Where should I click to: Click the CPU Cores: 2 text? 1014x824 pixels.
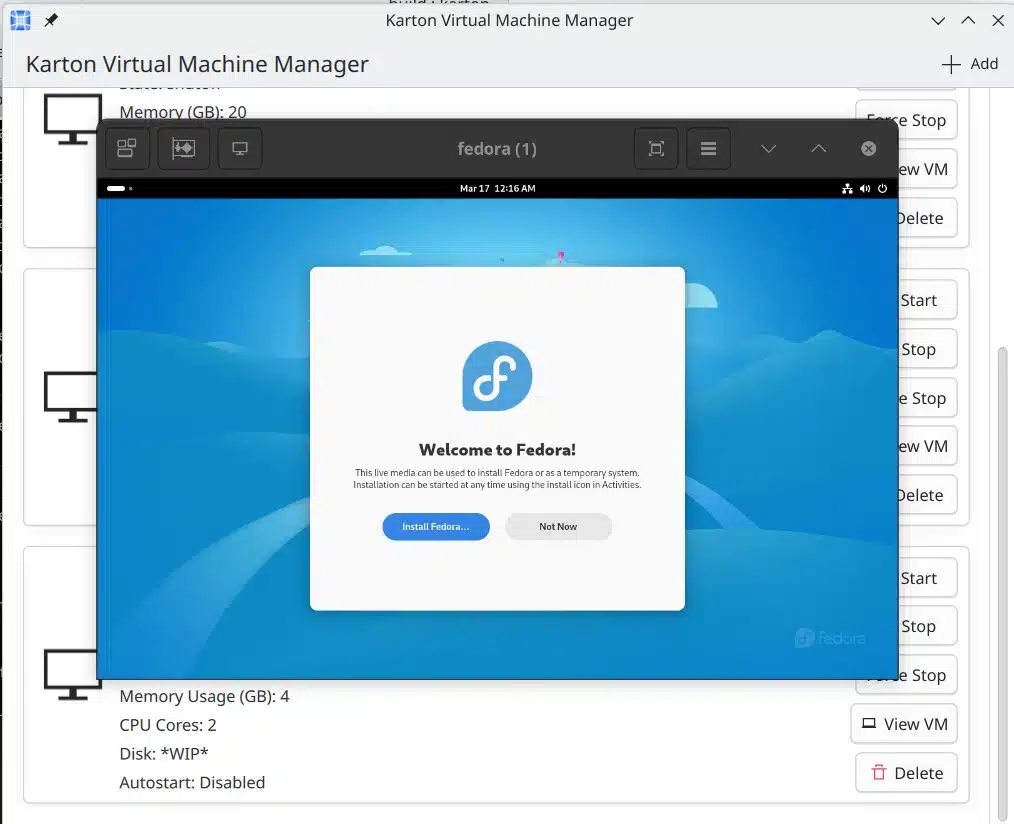pos(168,725)
